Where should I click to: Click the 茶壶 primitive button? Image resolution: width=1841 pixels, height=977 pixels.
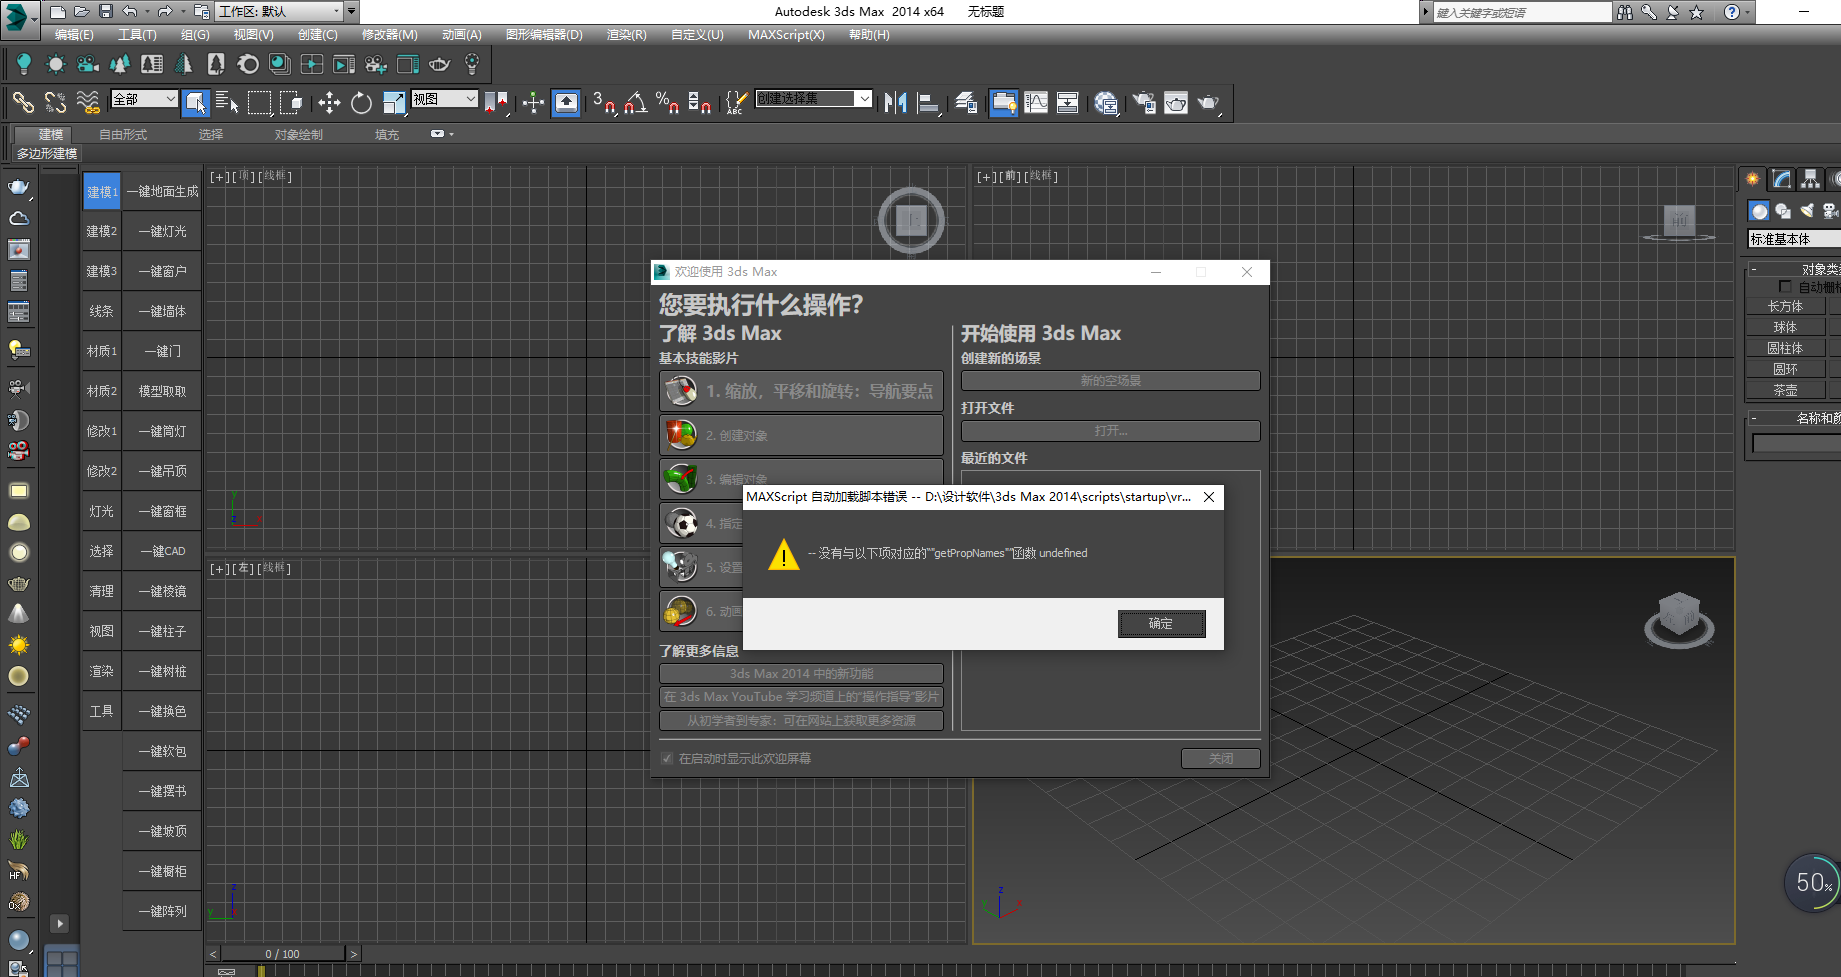tap(1785, 390)
